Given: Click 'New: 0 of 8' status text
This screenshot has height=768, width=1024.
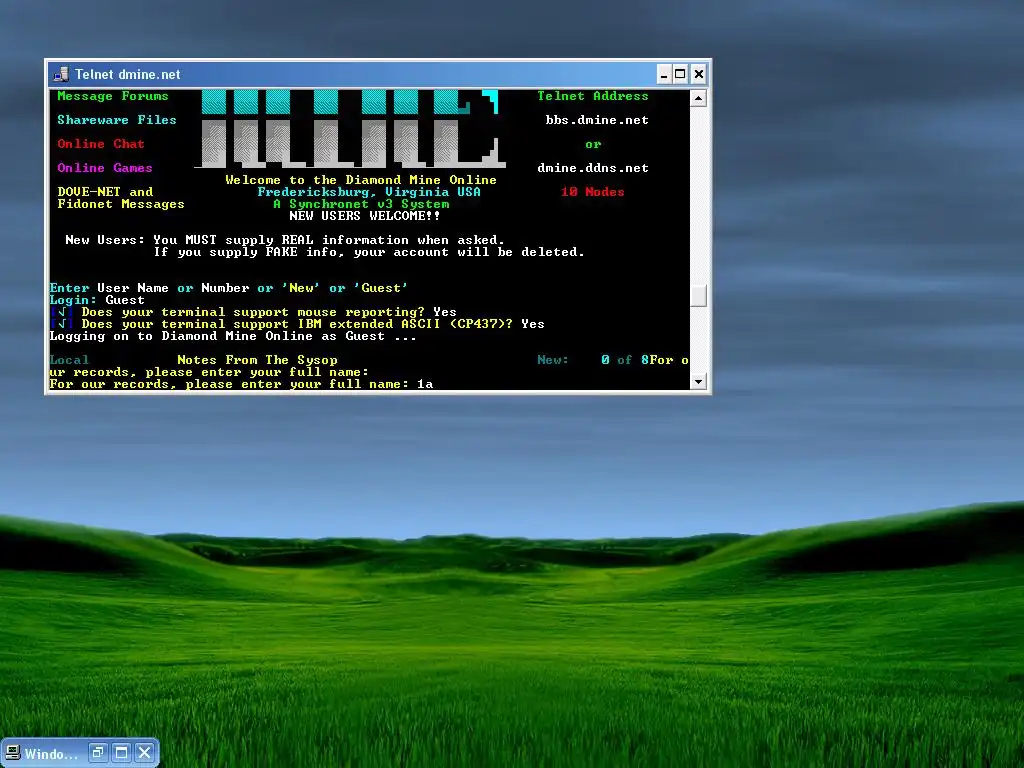Looking at the screenshot, I should 592,360.
